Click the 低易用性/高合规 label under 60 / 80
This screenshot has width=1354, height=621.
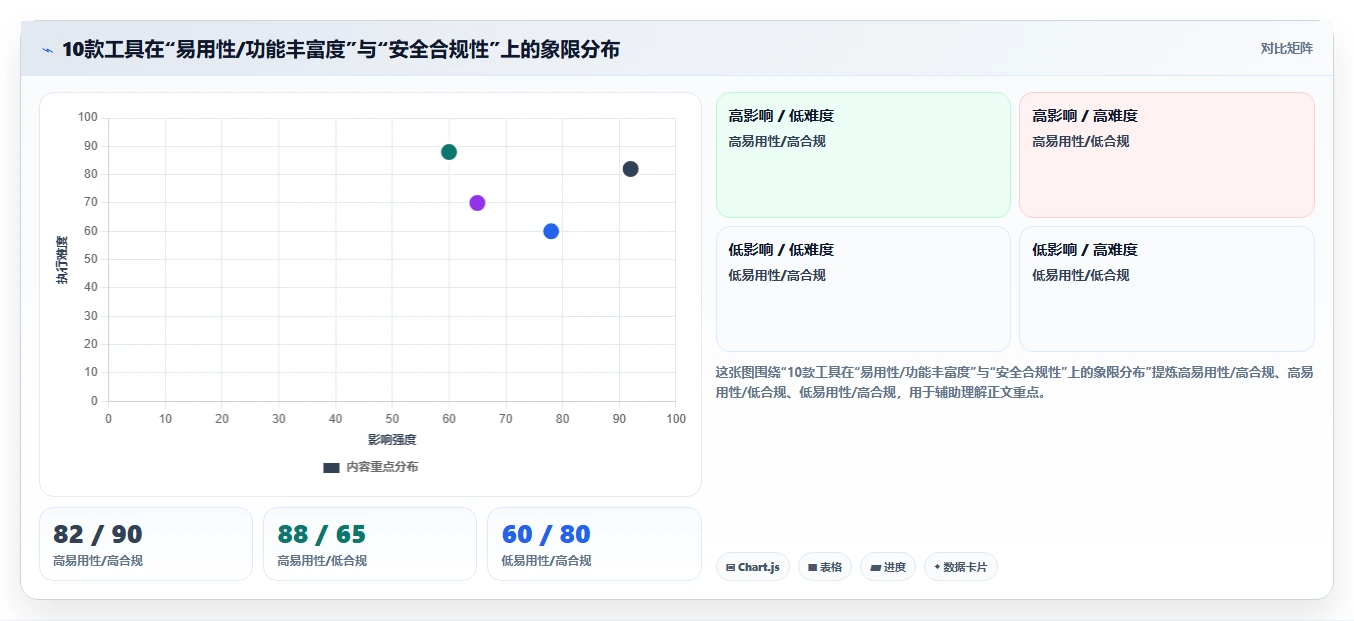click(x=546, y=561)
